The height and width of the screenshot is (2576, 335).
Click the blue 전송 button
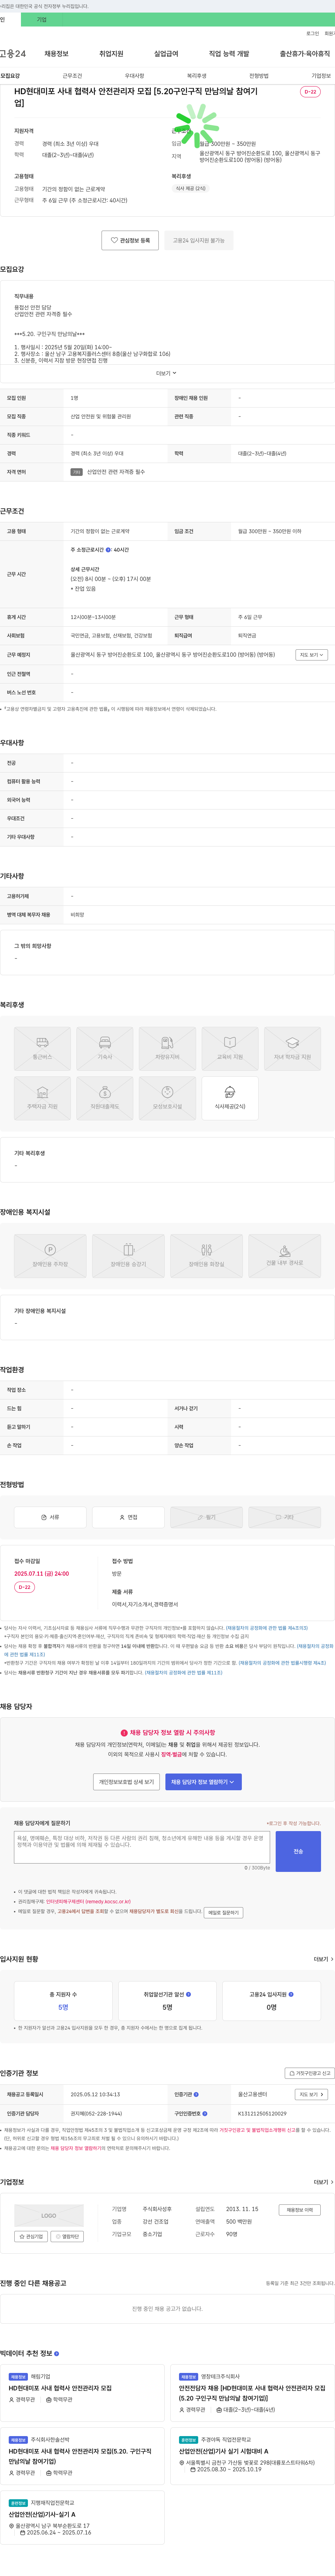tap(298, 1851)
